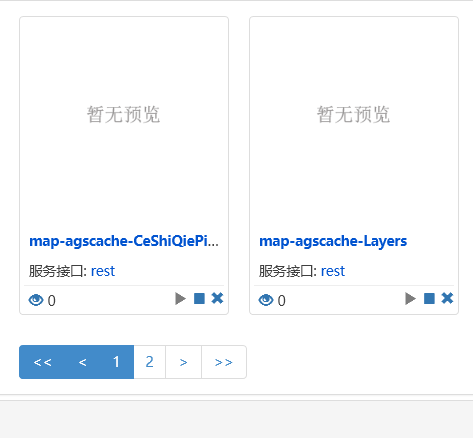Open rest interface link of map-agscache-Layers
The image size is (473, 438).
pyautogui.click(x=333, y=271)
